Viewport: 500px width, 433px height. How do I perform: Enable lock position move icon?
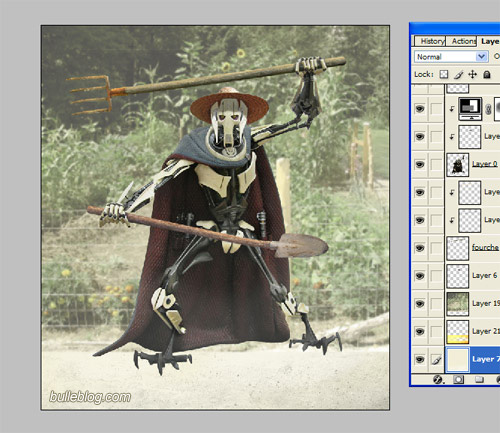472,74
